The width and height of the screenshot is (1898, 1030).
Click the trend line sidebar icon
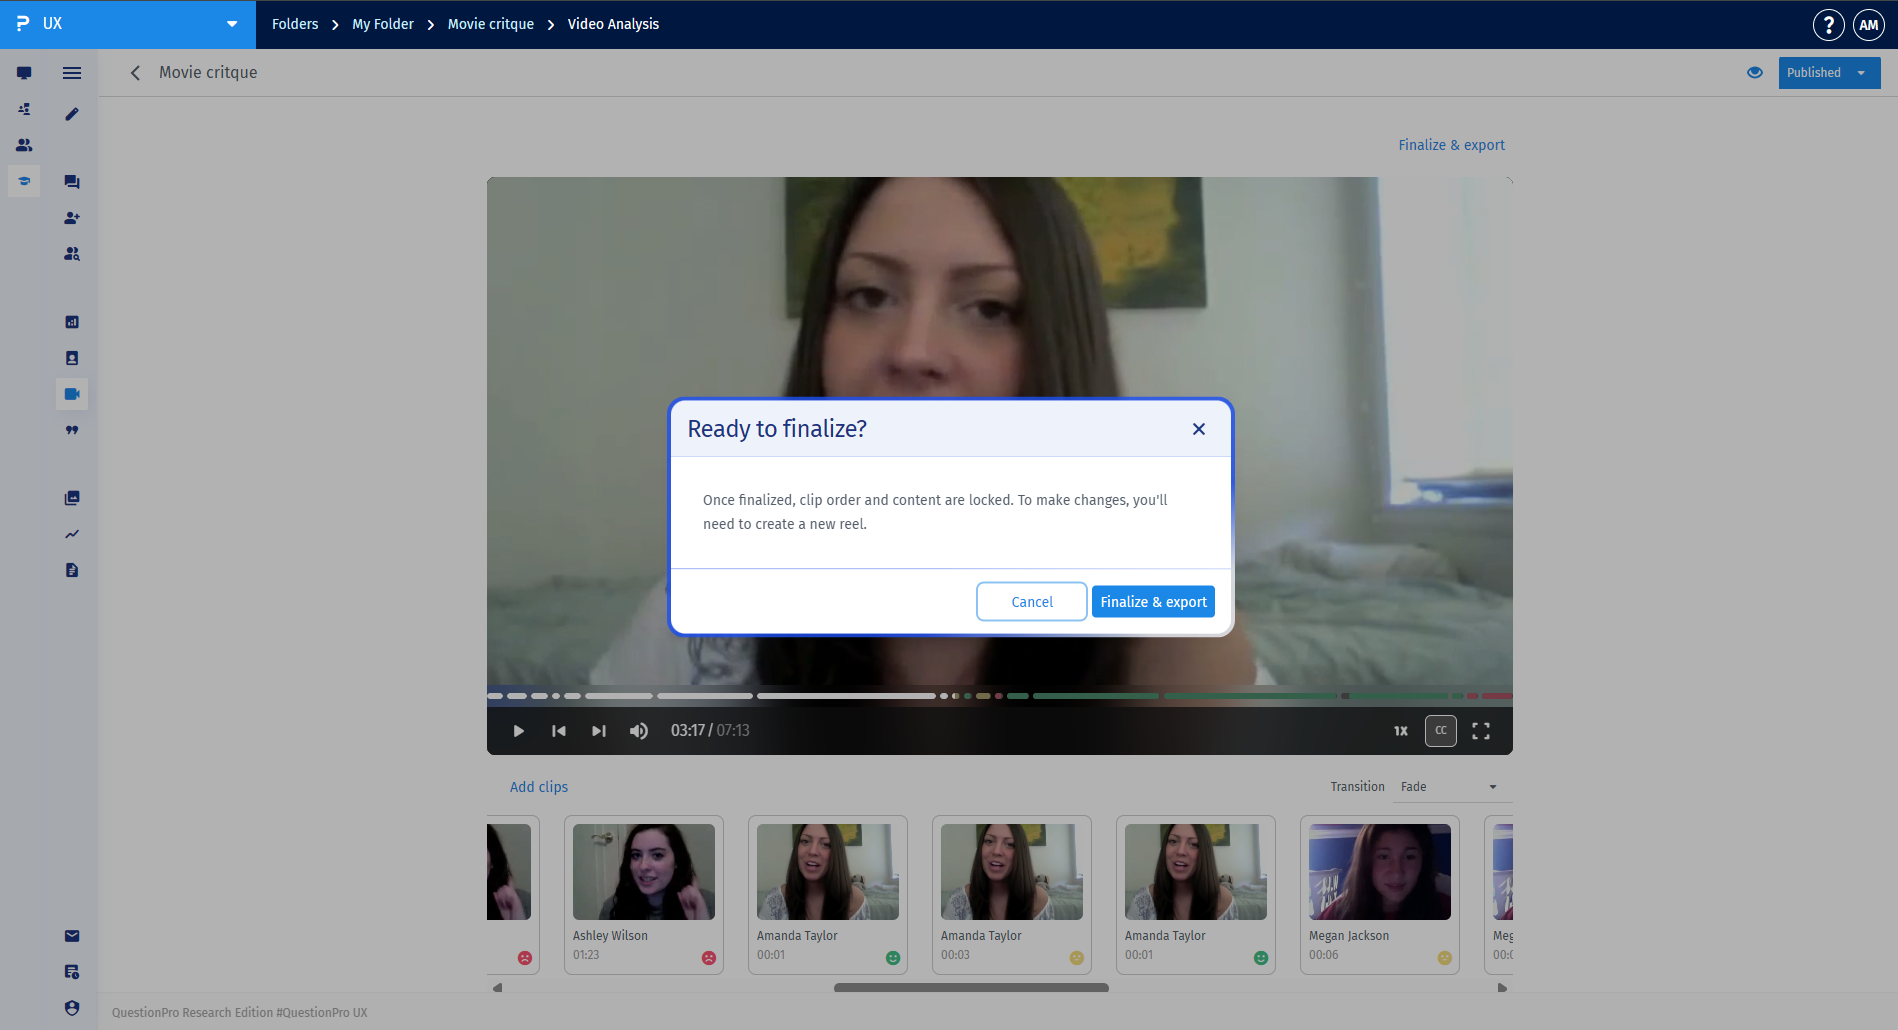coord(72,534)
